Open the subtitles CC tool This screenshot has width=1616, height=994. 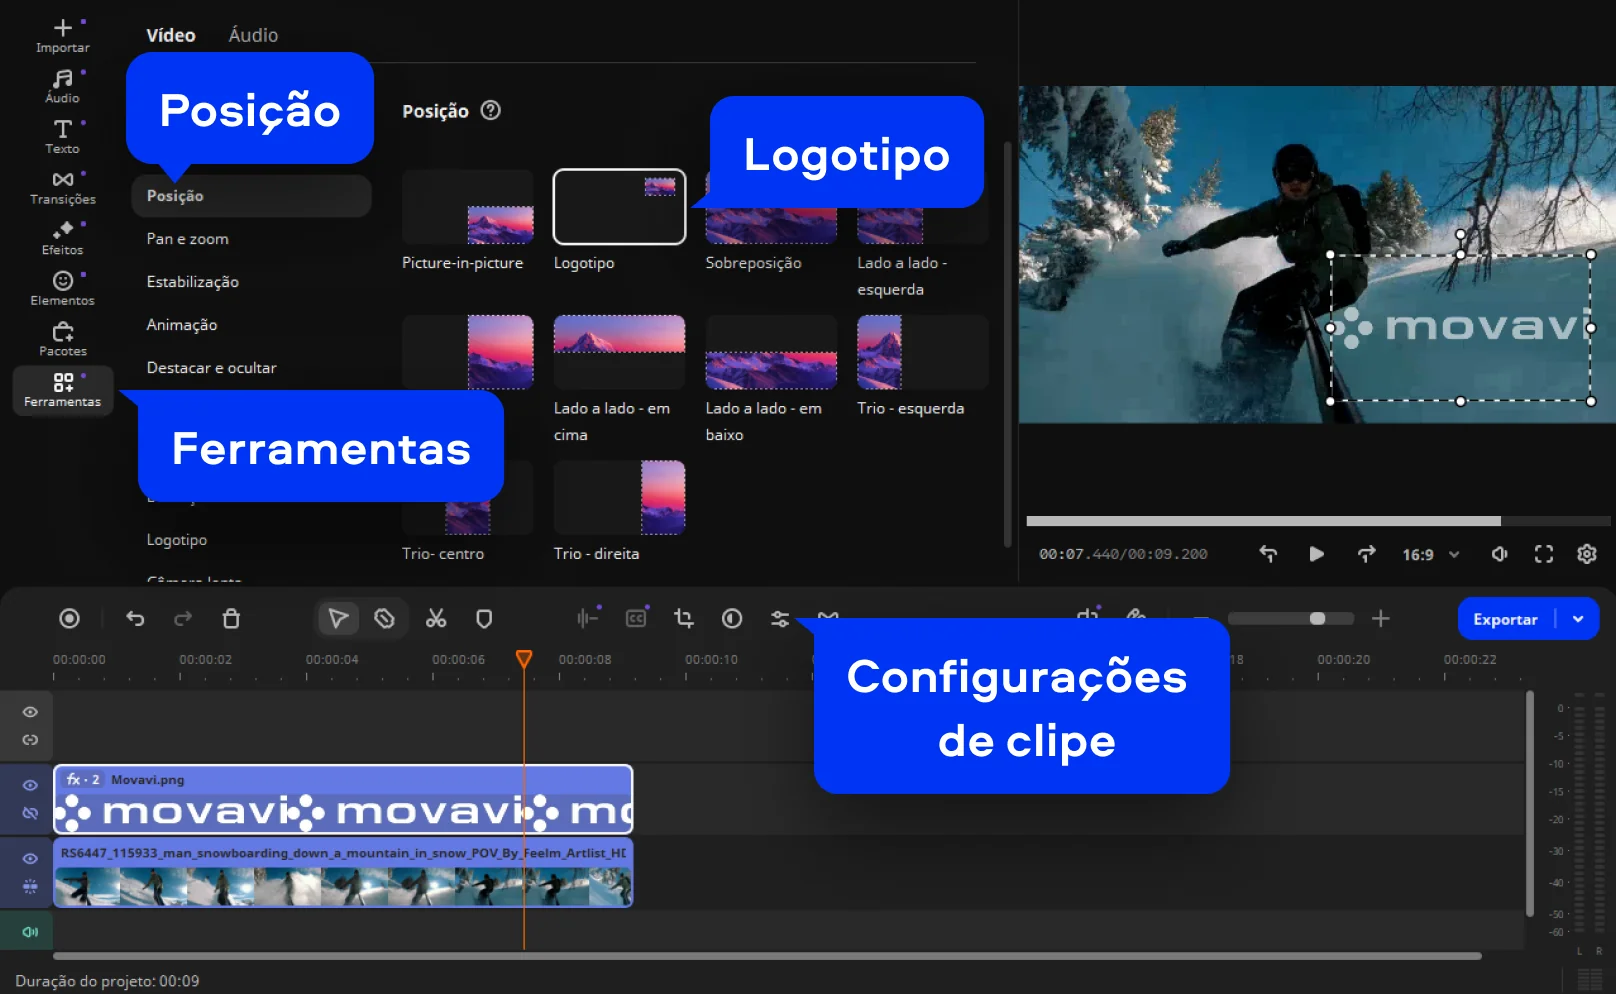(x=636, y=619)
